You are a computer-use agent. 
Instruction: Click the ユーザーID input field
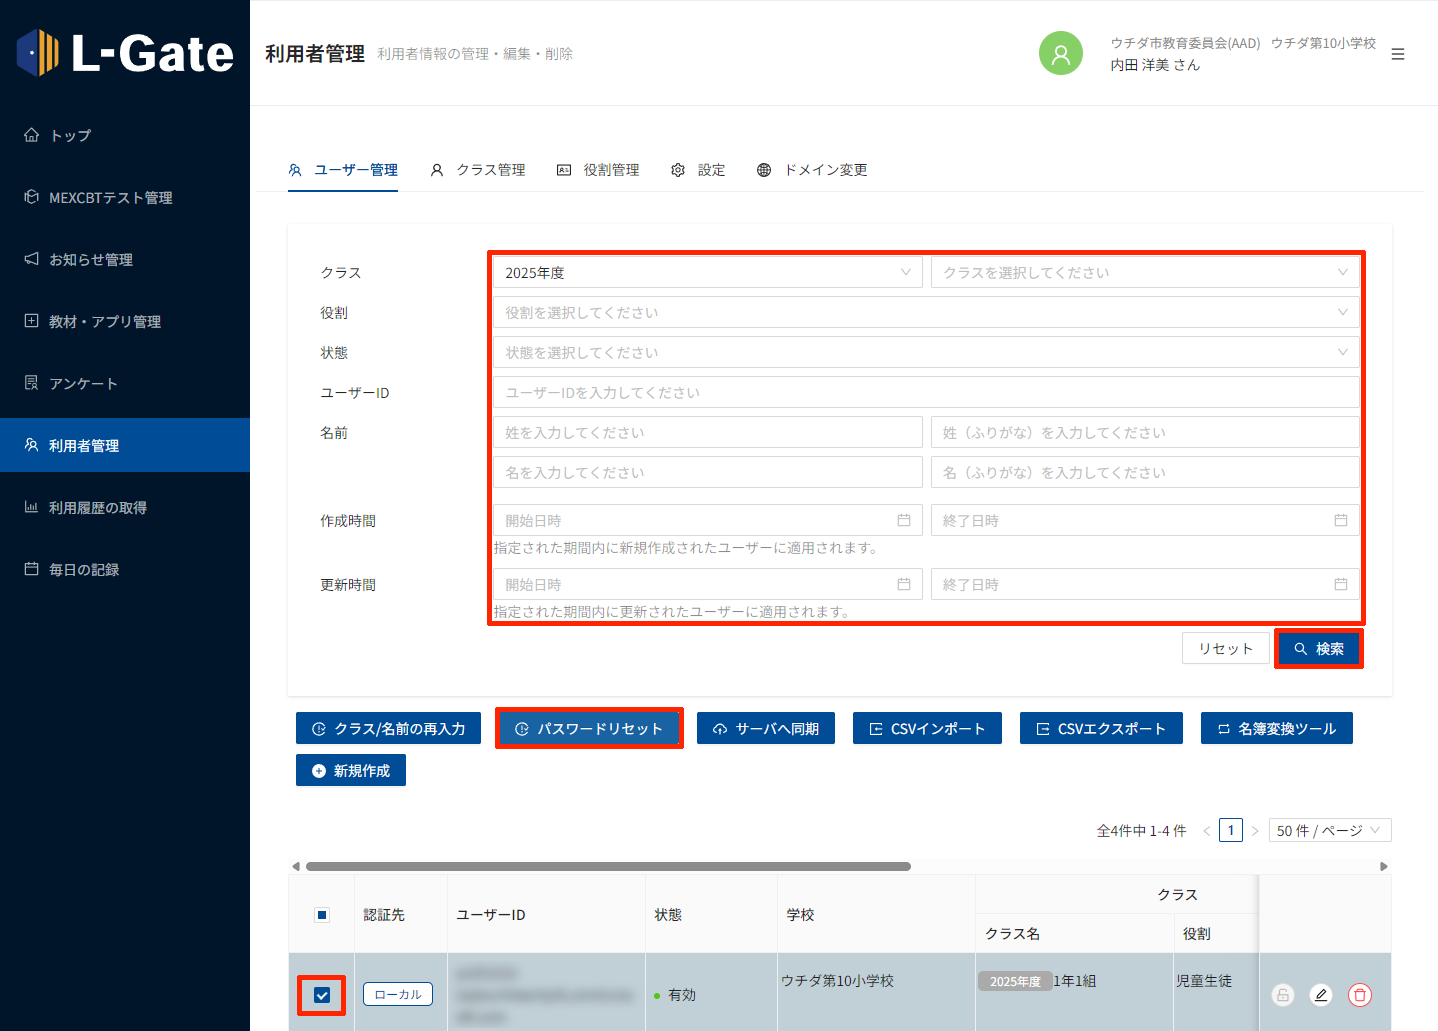pos(925,393)
